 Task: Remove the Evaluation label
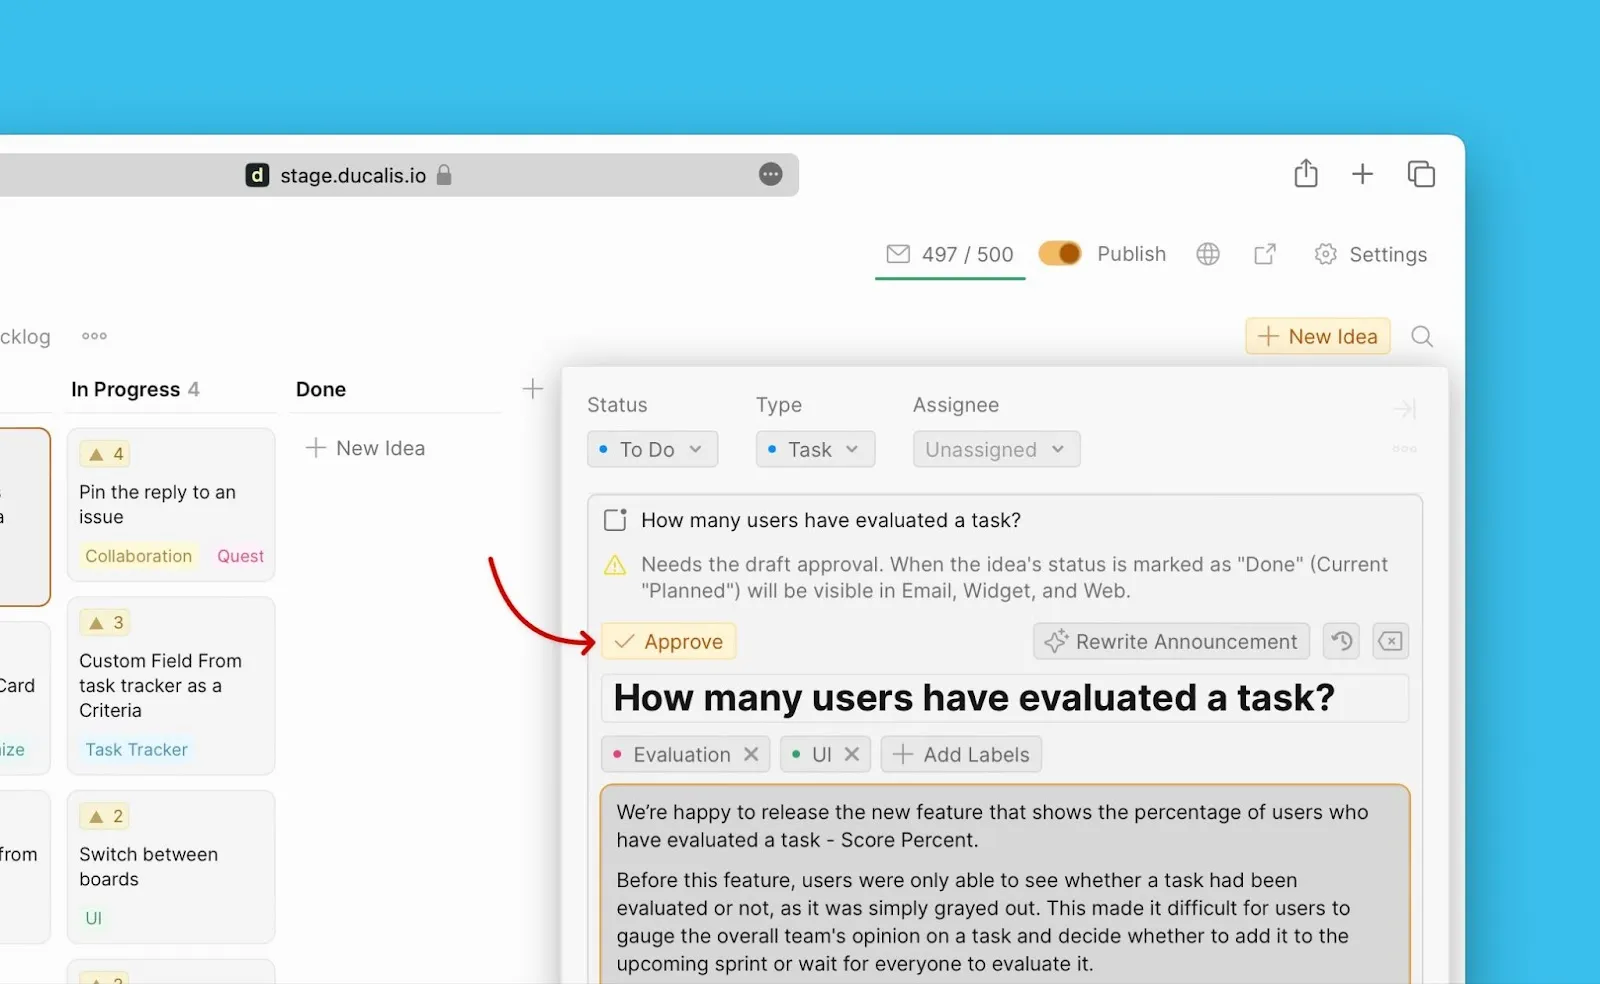pyautogui.click(x=751, y=754)
